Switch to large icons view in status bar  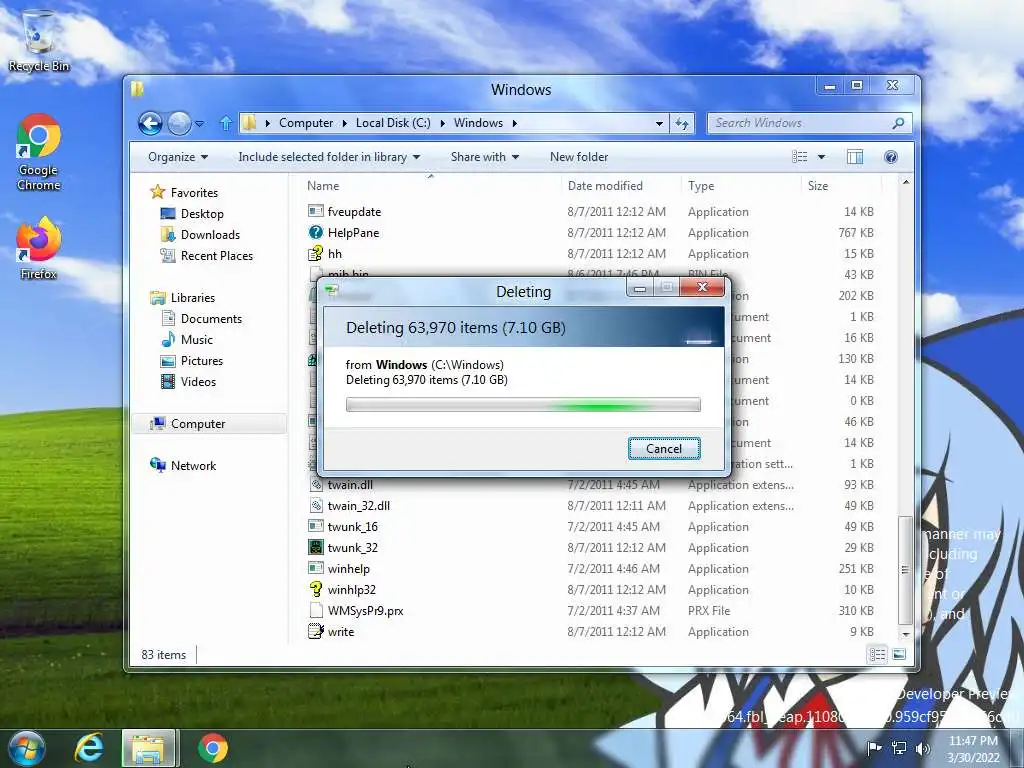click(x=899, y=654)
